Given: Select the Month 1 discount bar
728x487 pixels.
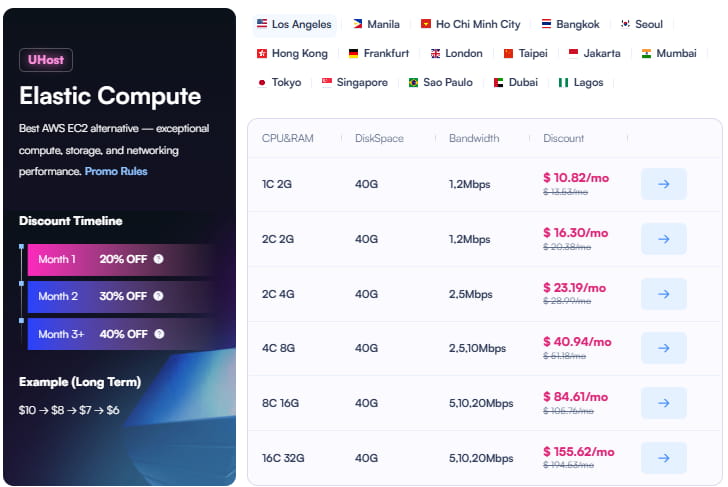Looking at the screenshot, I should pos(115,259).
